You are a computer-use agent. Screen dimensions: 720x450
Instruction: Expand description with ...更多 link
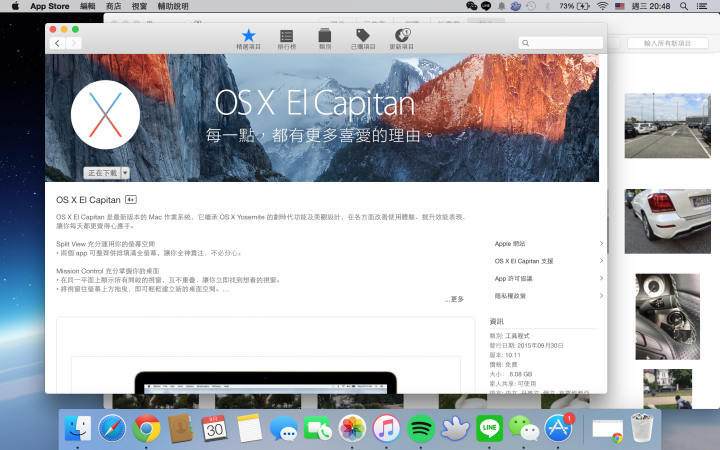pos(454,299)
